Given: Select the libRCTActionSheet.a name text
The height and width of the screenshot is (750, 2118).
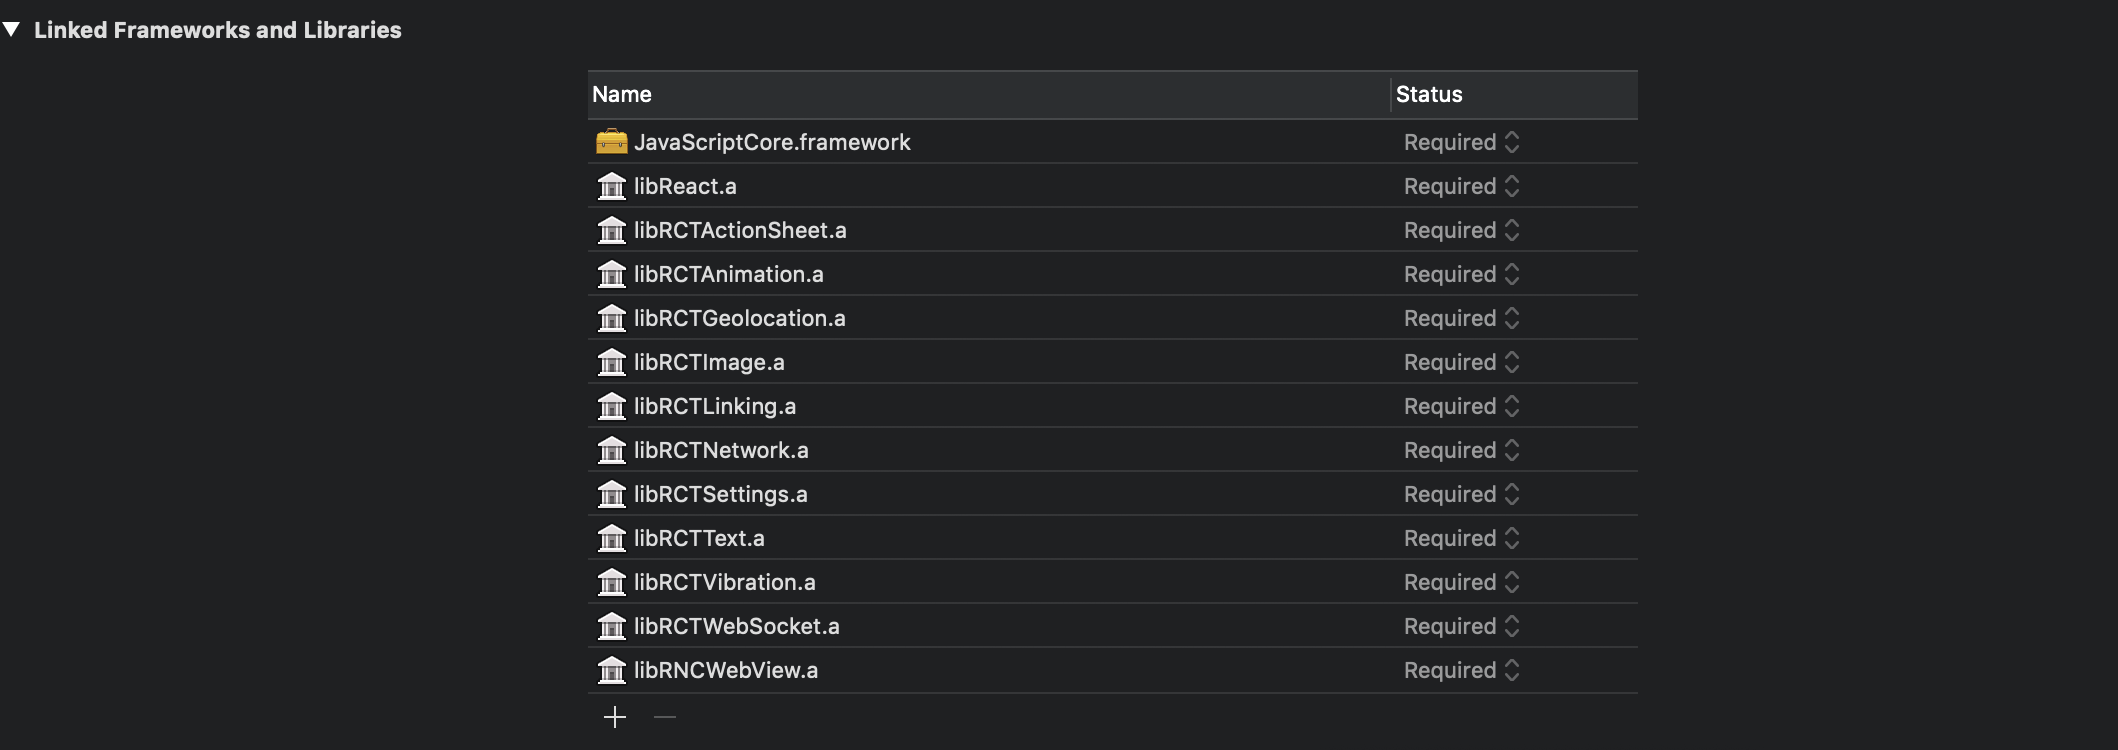Looking at the screenshot, I should coord(740,230).
